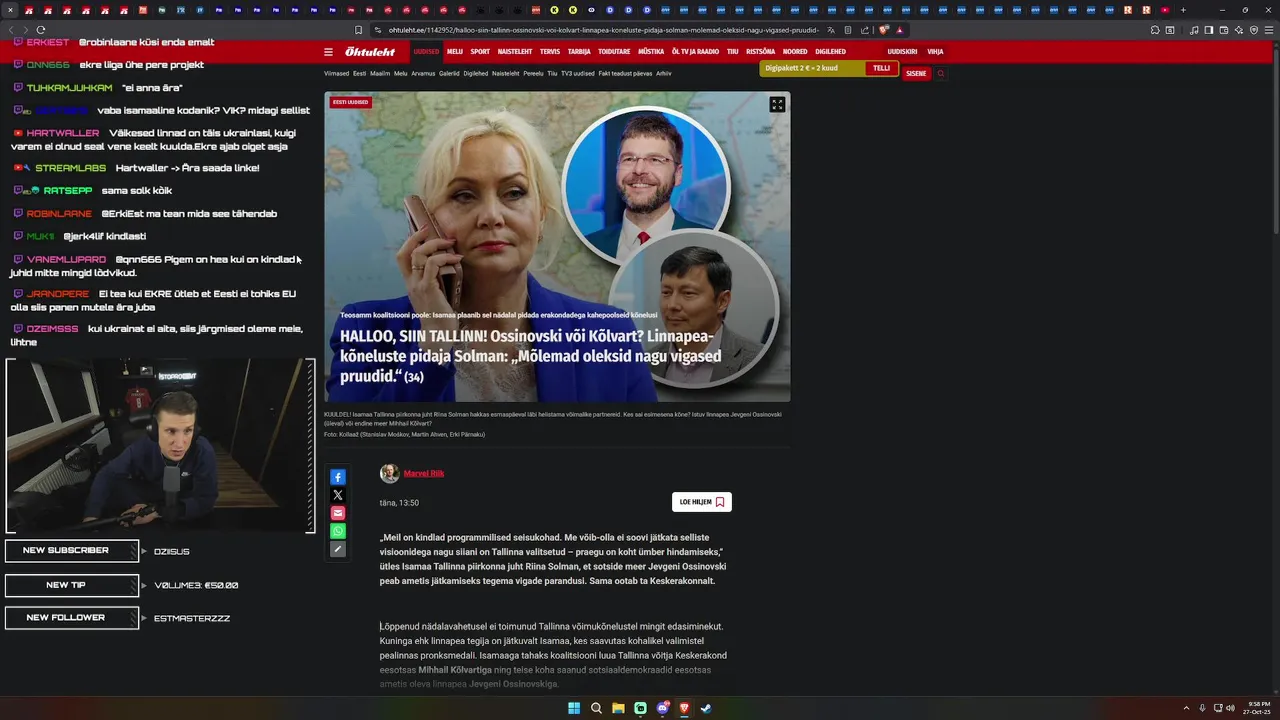The height and width of the screenshot is (720, 1280).
Task: Open Discord from the taskbar
Action: [662, 708]
